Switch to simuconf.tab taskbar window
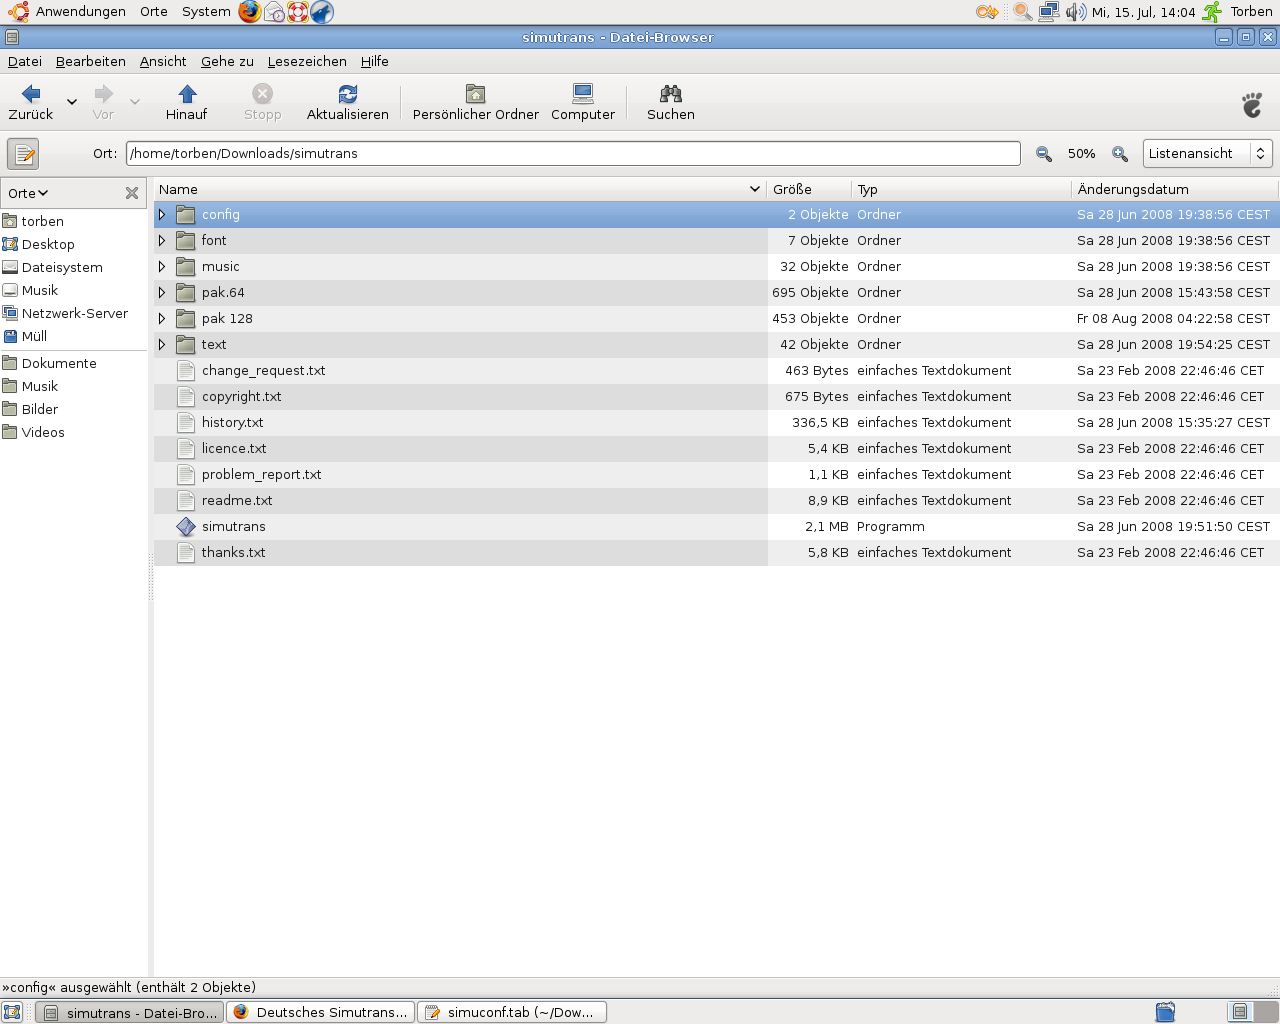Image resolution: width=1280 pixels, height=1024 pixels. point(511,1012)
